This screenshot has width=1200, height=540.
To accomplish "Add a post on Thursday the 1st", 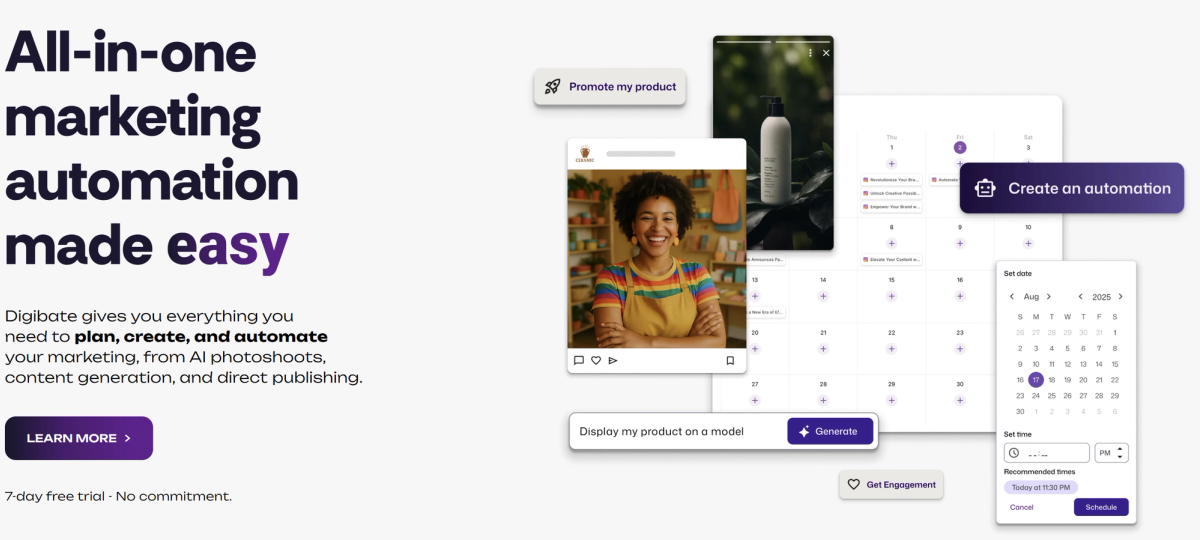I will tap(891, 162).
